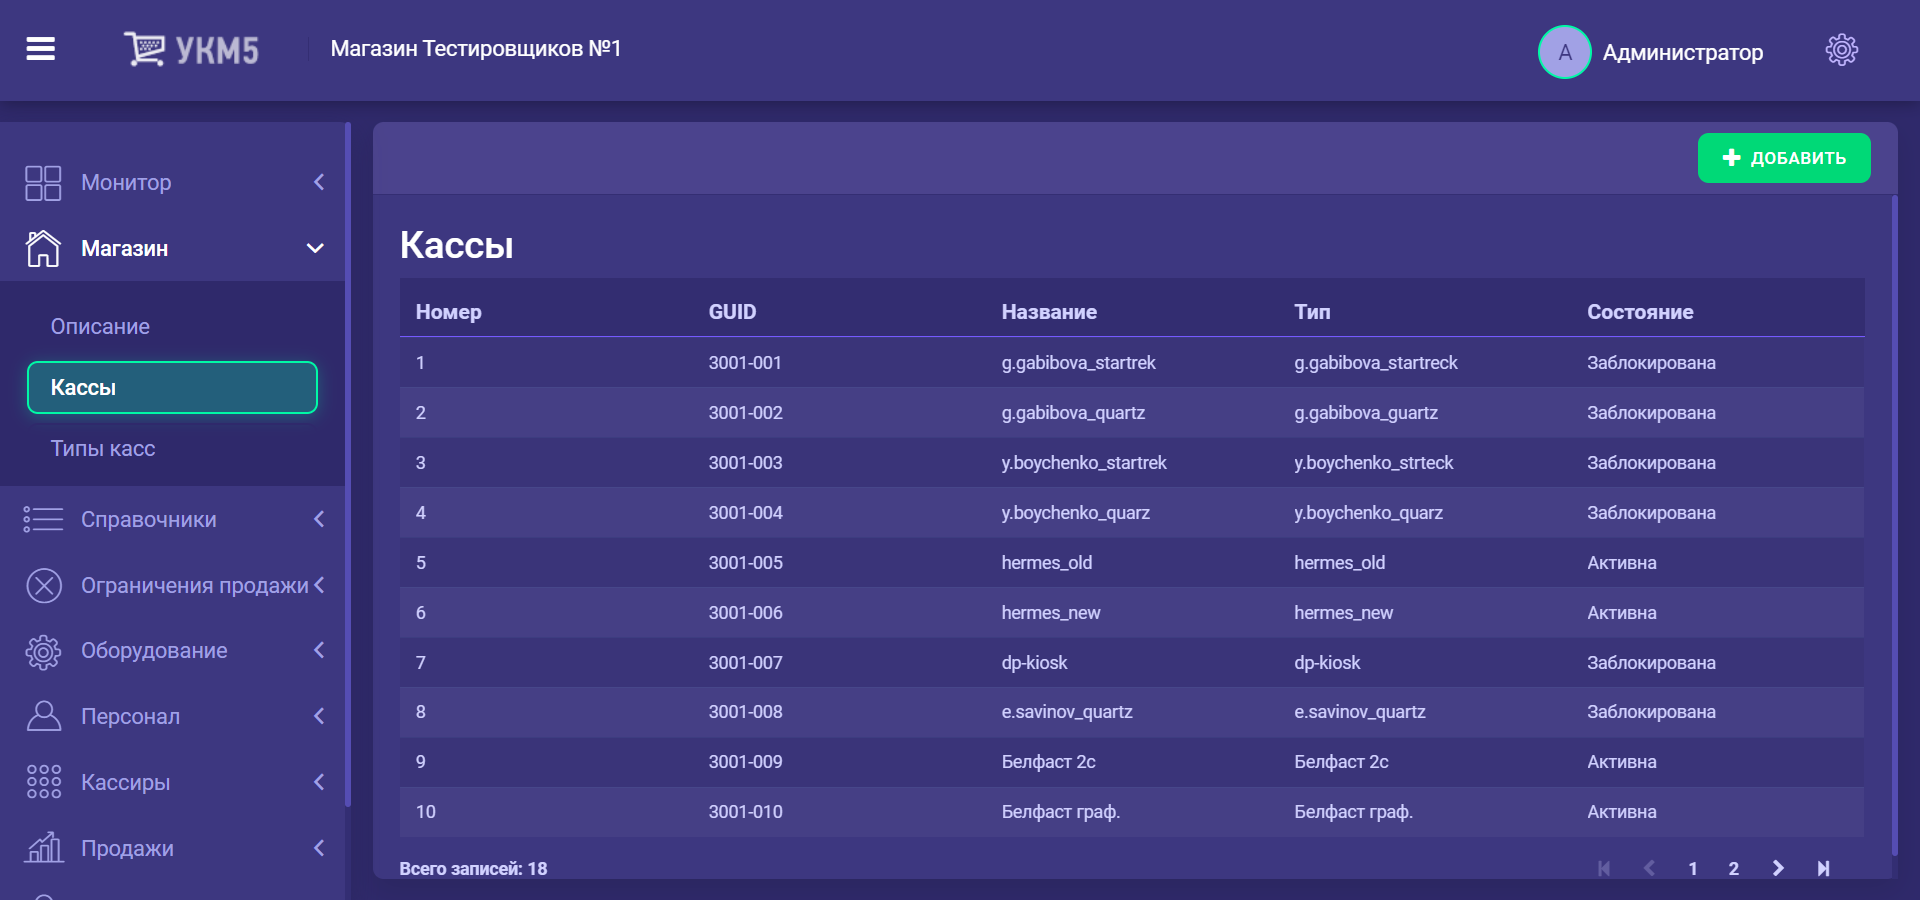Click the Магазин house icon
The image size is (1920, 900).
point(43,248)
